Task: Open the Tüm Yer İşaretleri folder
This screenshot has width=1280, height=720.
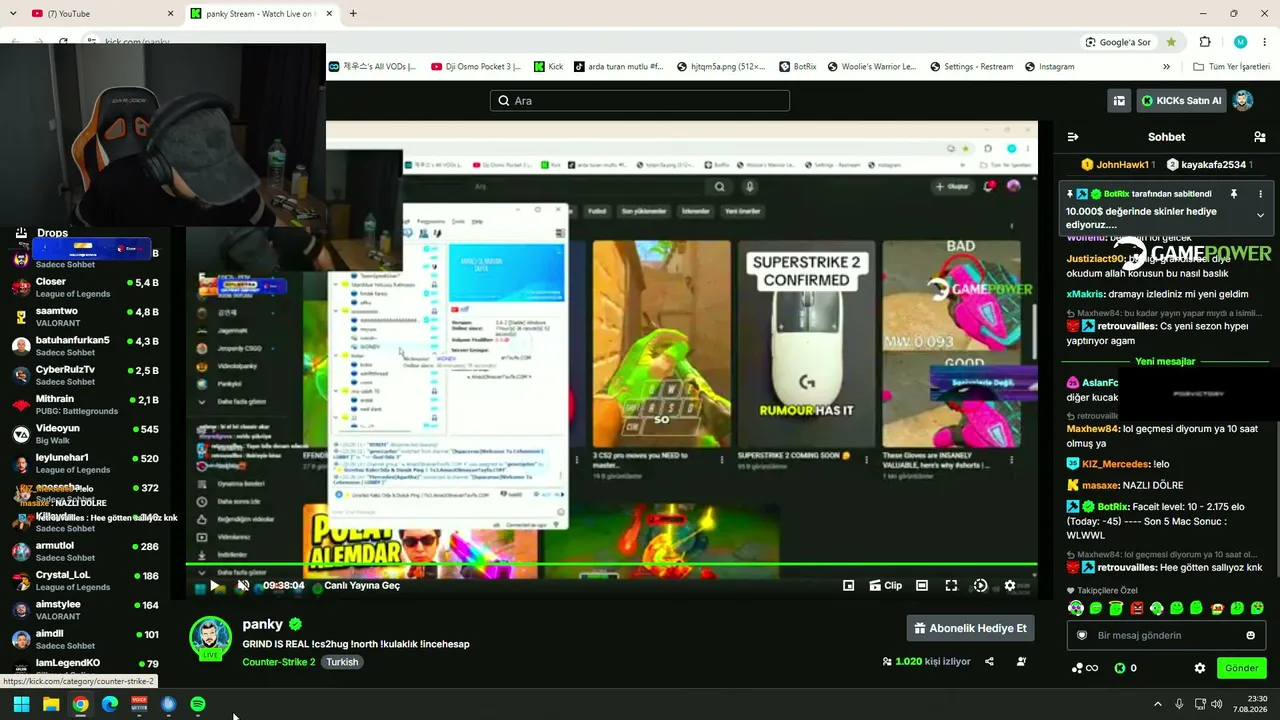Action: [1231, 67]
